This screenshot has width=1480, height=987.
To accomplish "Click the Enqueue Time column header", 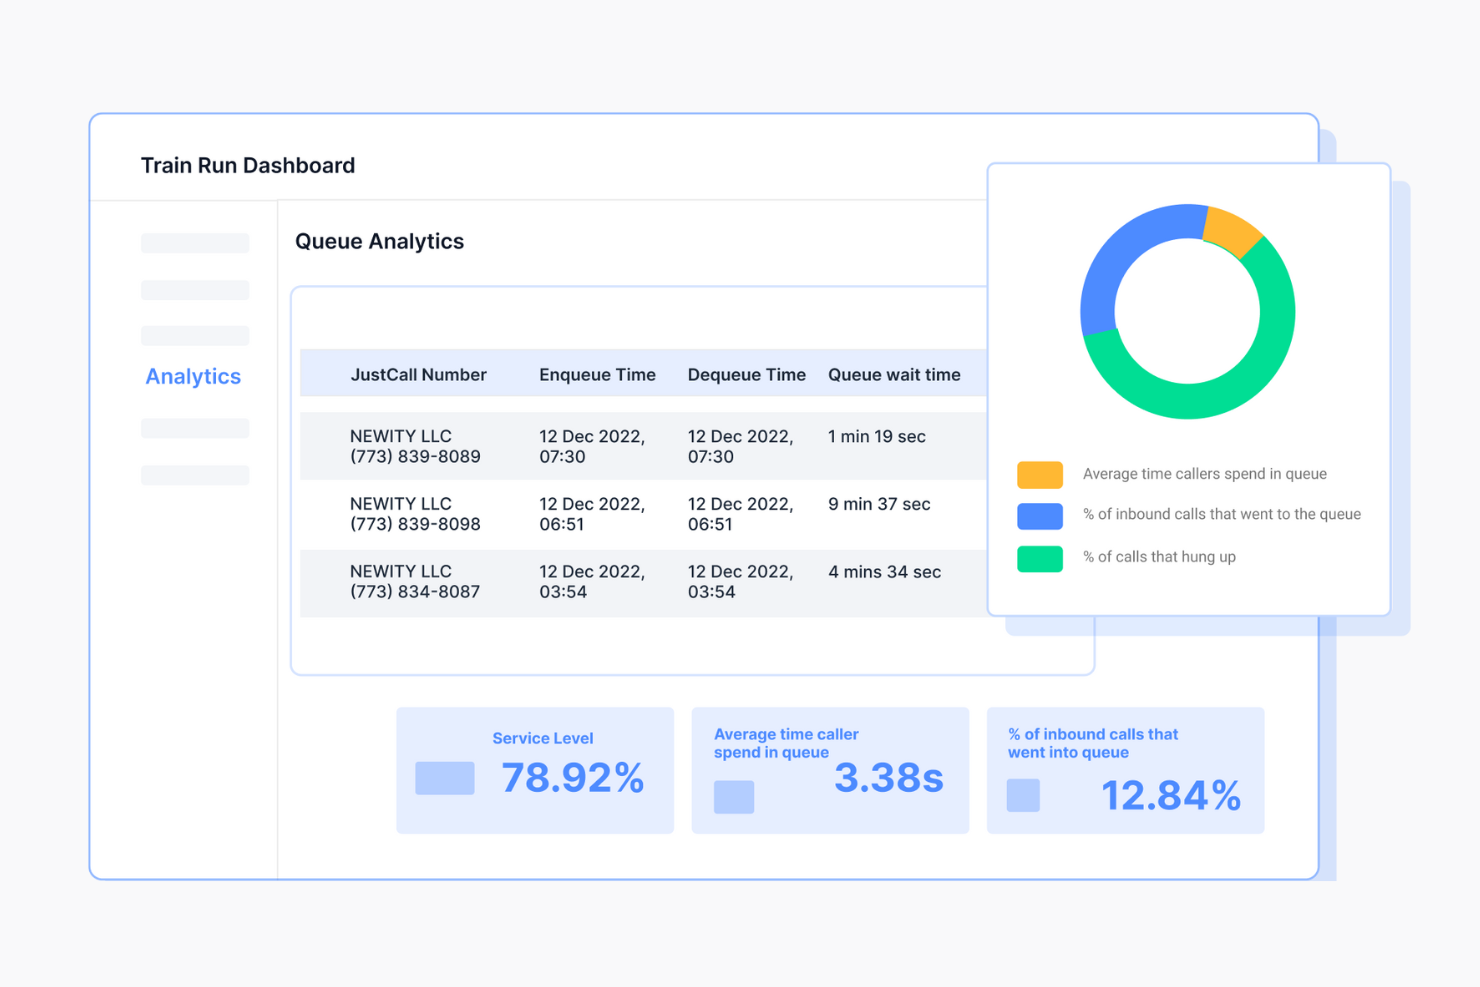I will 597,375.
